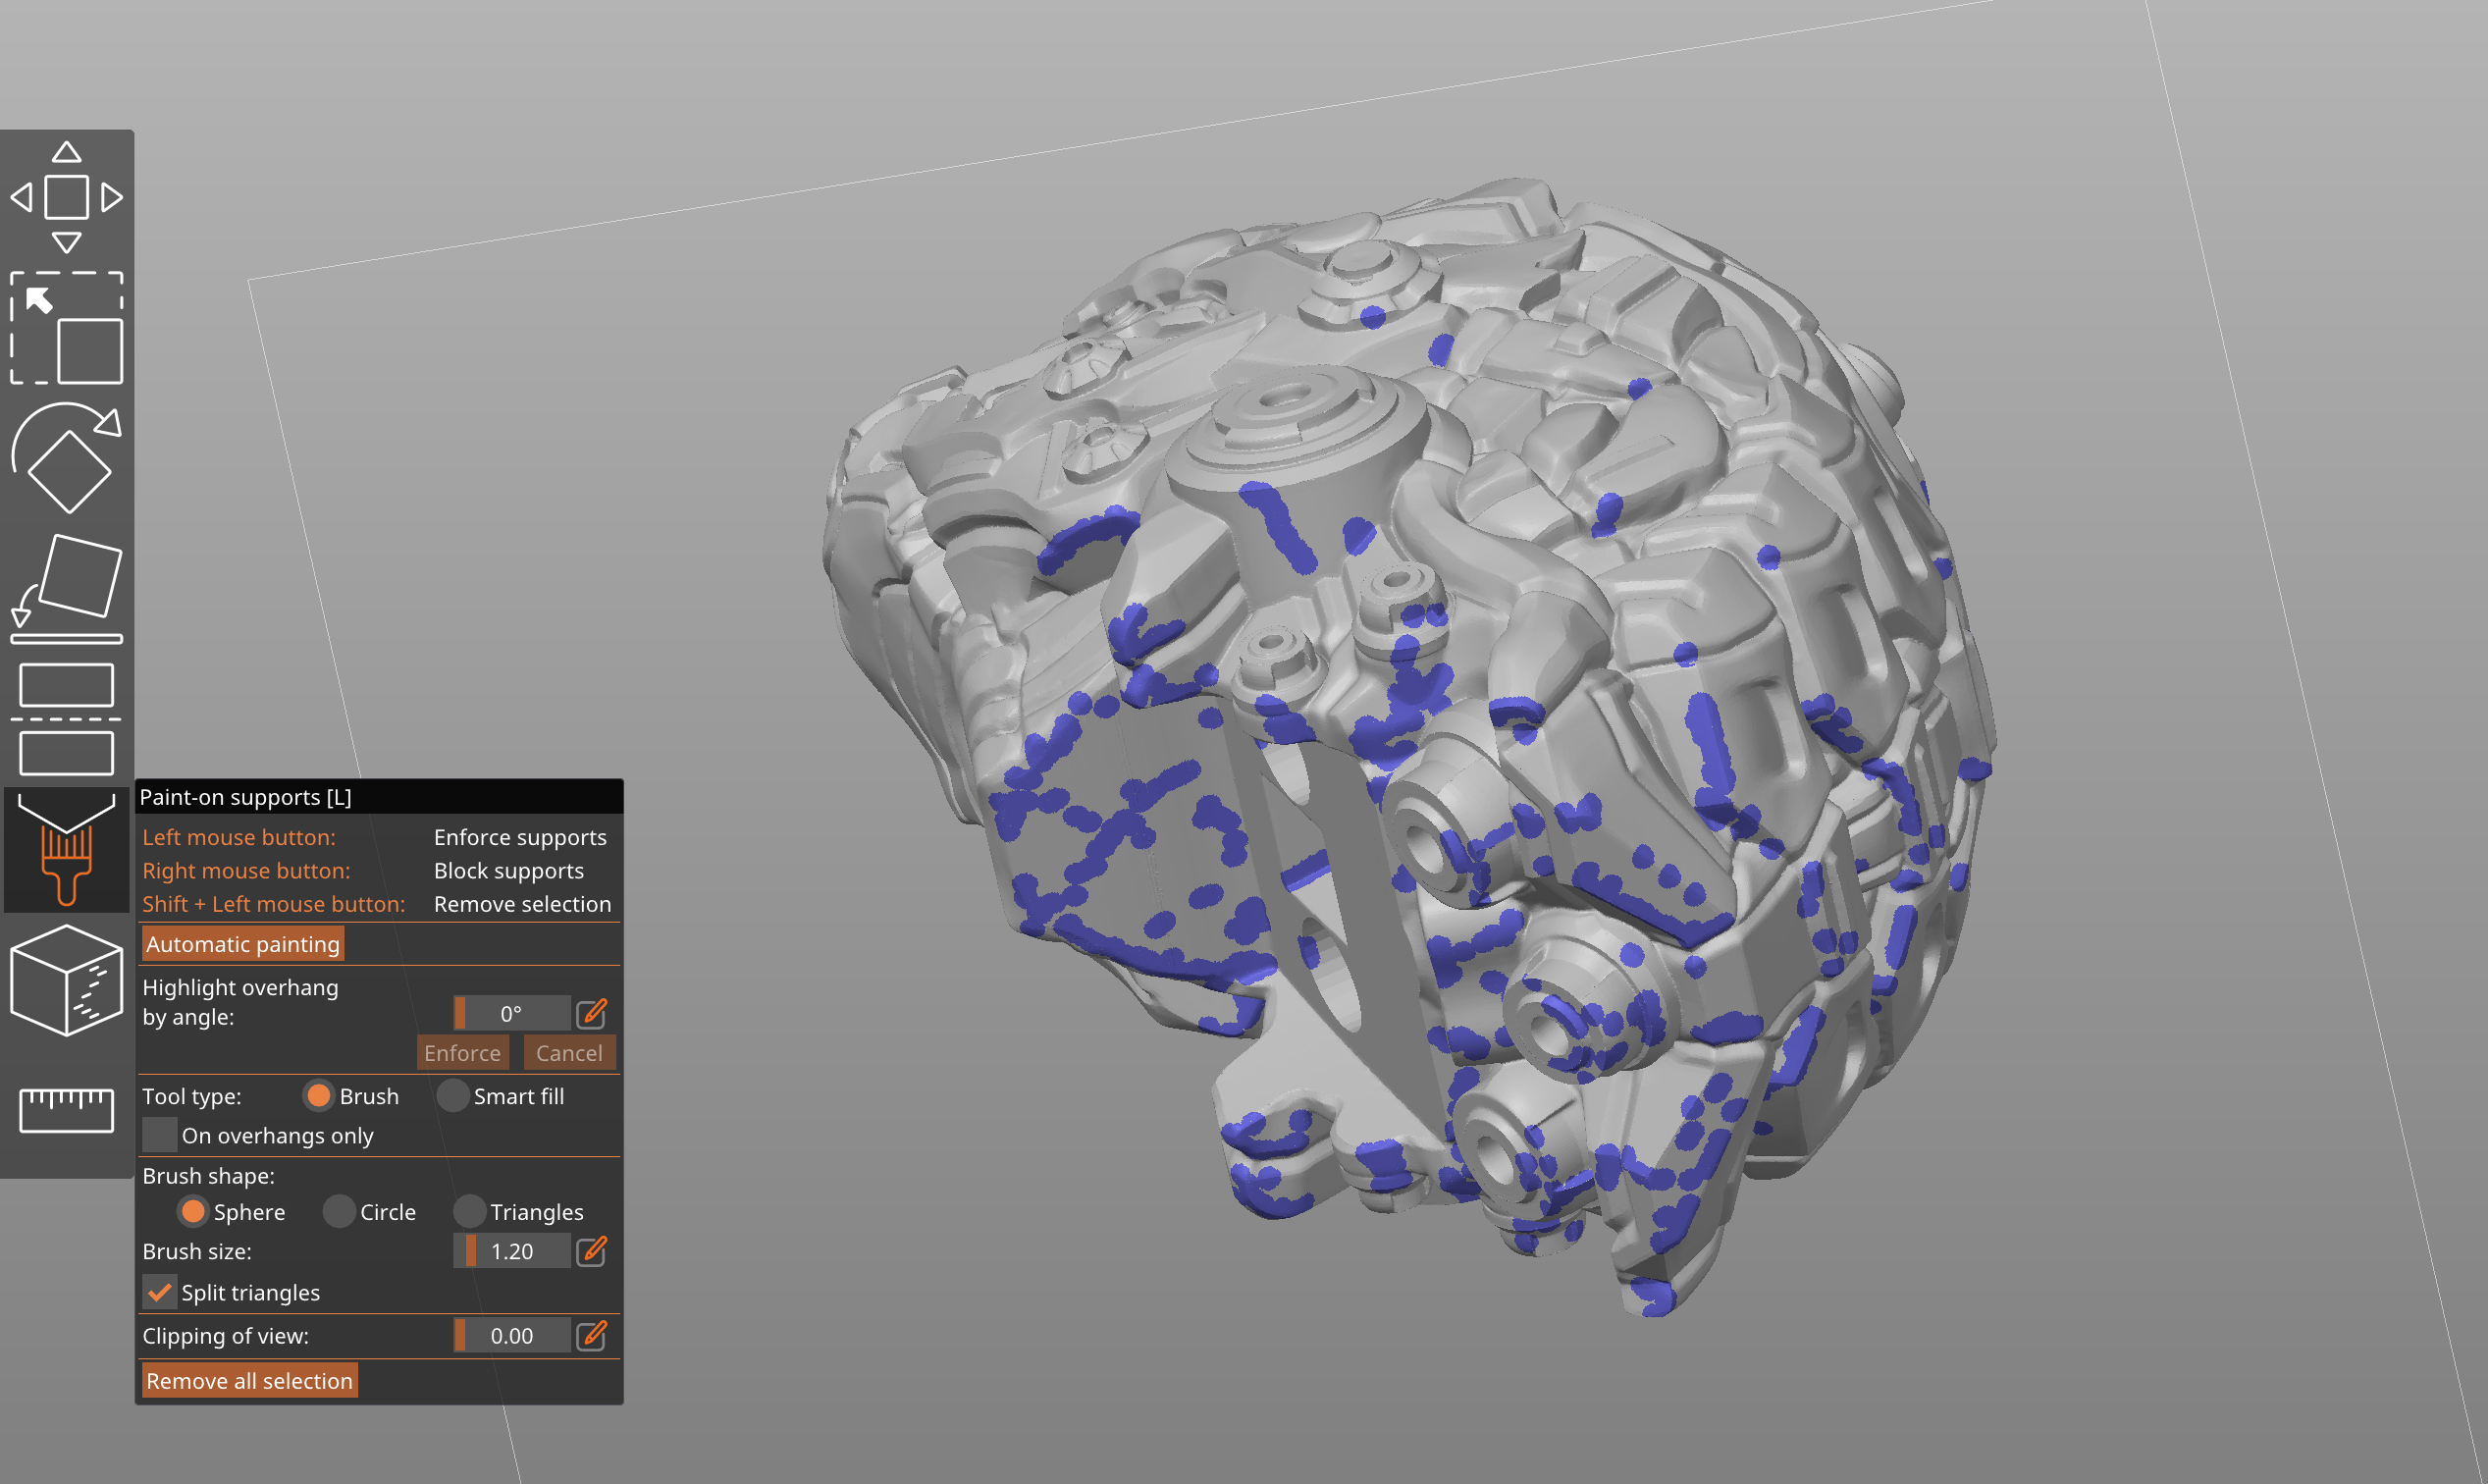Click the 'Remove selection' label
The width and height of the screenshot is (2488, 1484).
coord(522,904)
